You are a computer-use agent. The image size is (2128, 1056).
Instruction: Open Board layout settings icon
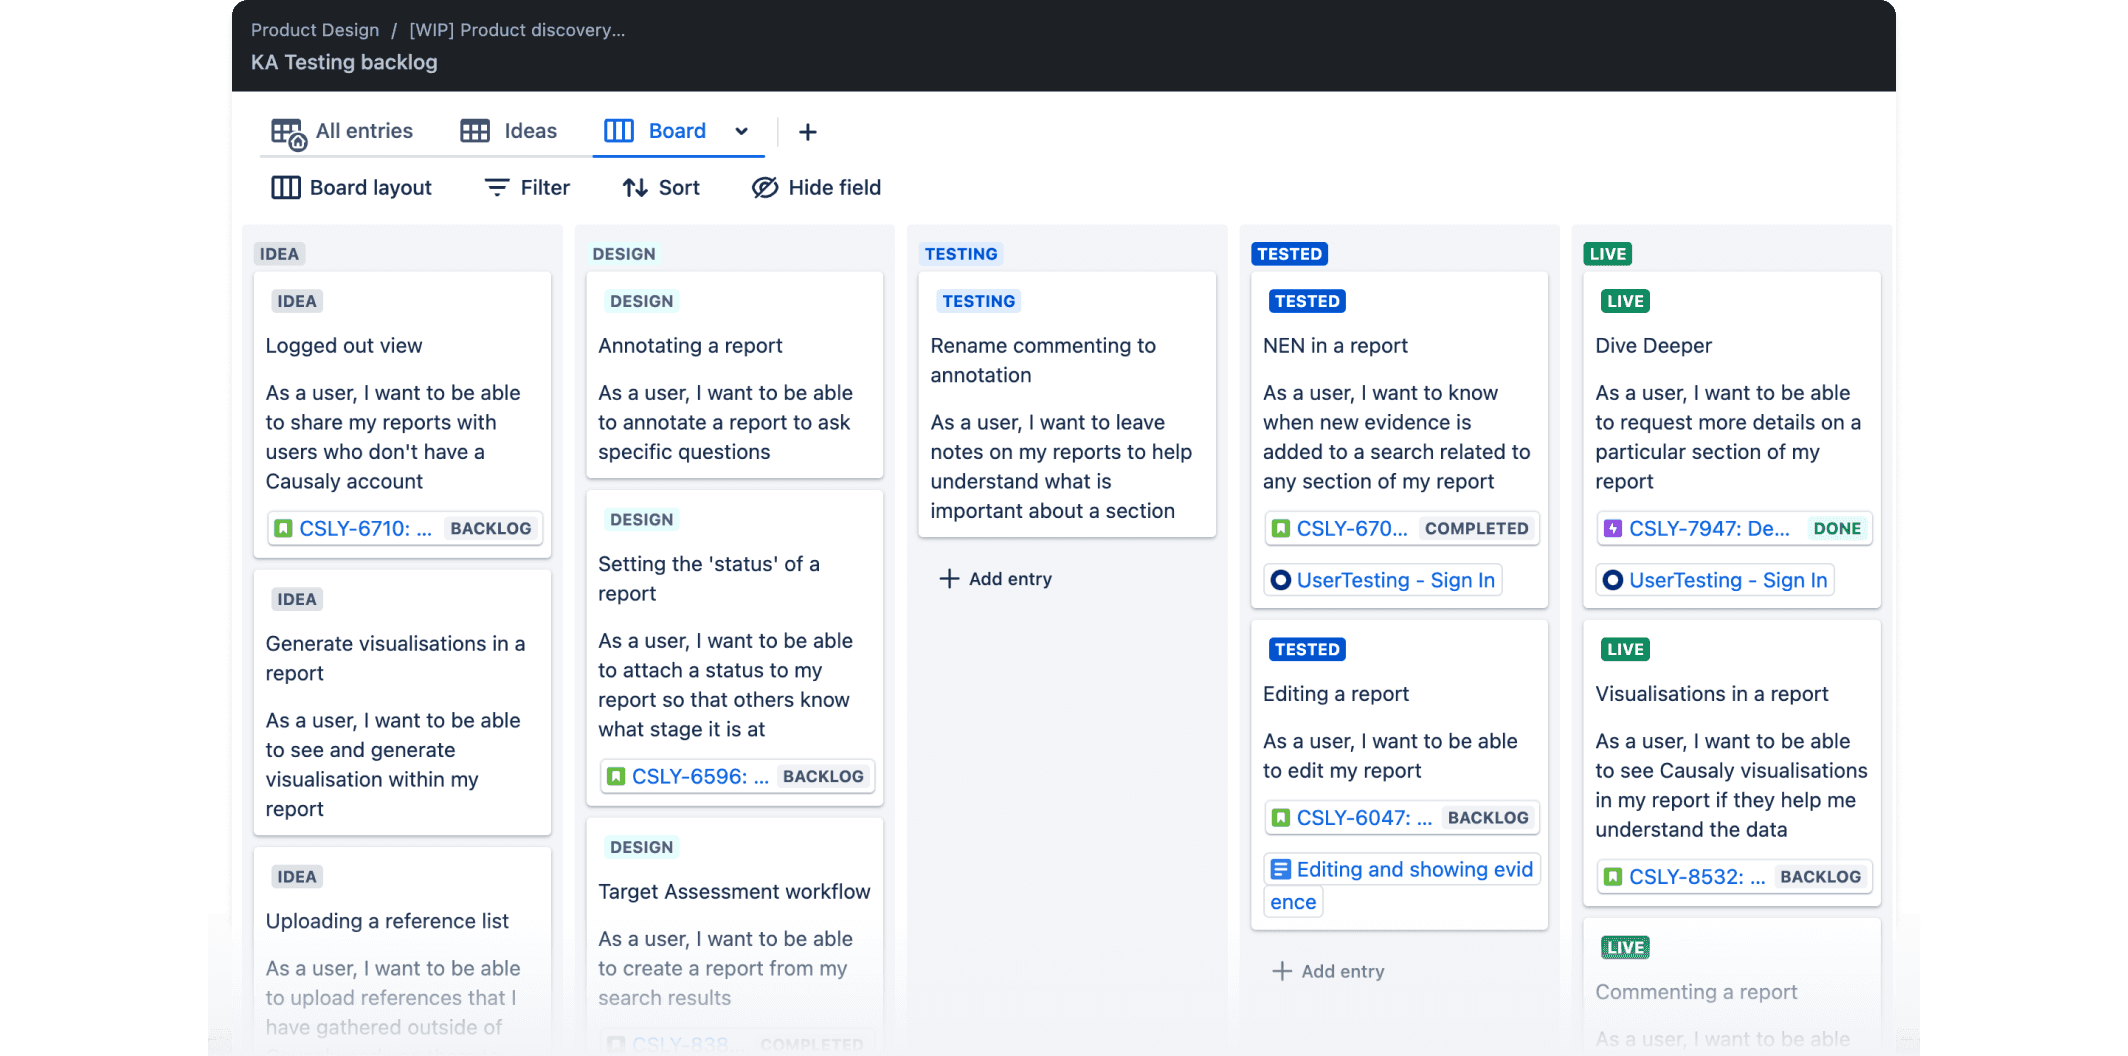pos(285,187)
